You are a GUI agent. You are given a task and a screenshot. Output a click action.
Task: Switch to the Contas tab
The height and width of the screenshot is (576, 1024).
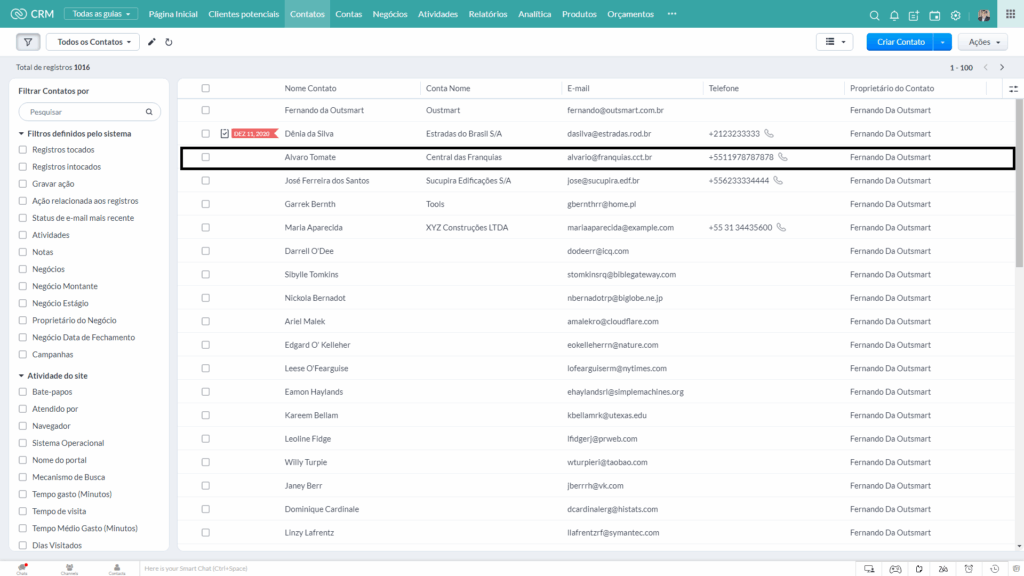348,14
